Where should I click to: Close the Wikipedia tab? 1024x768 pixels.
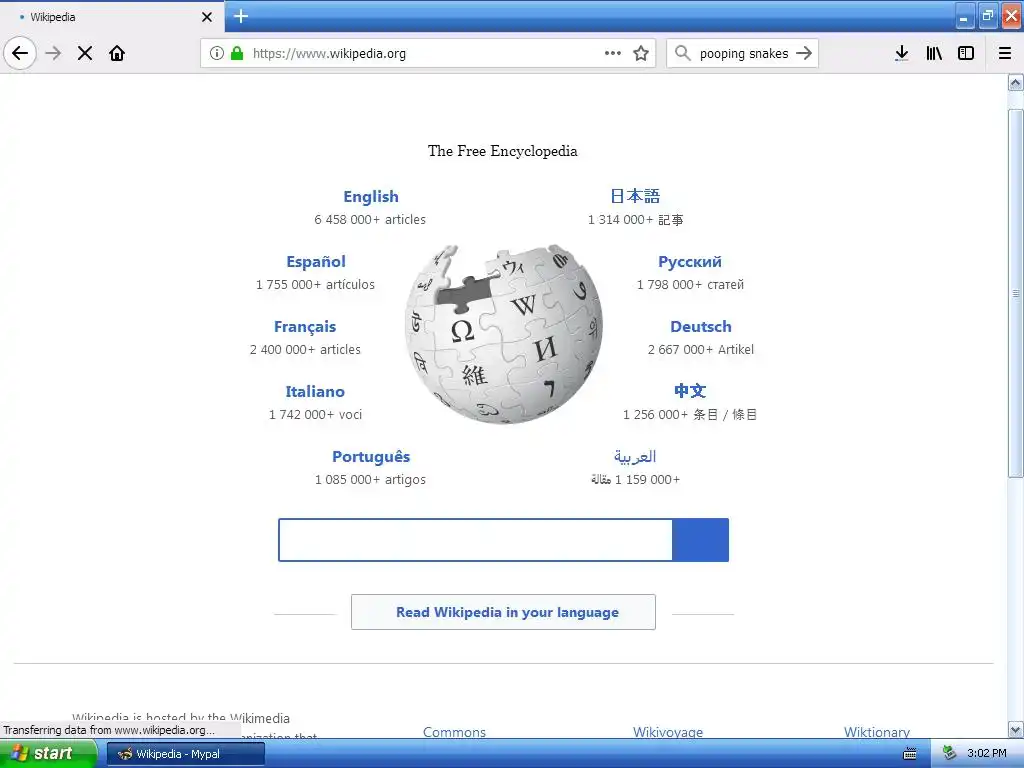[207, 17]
